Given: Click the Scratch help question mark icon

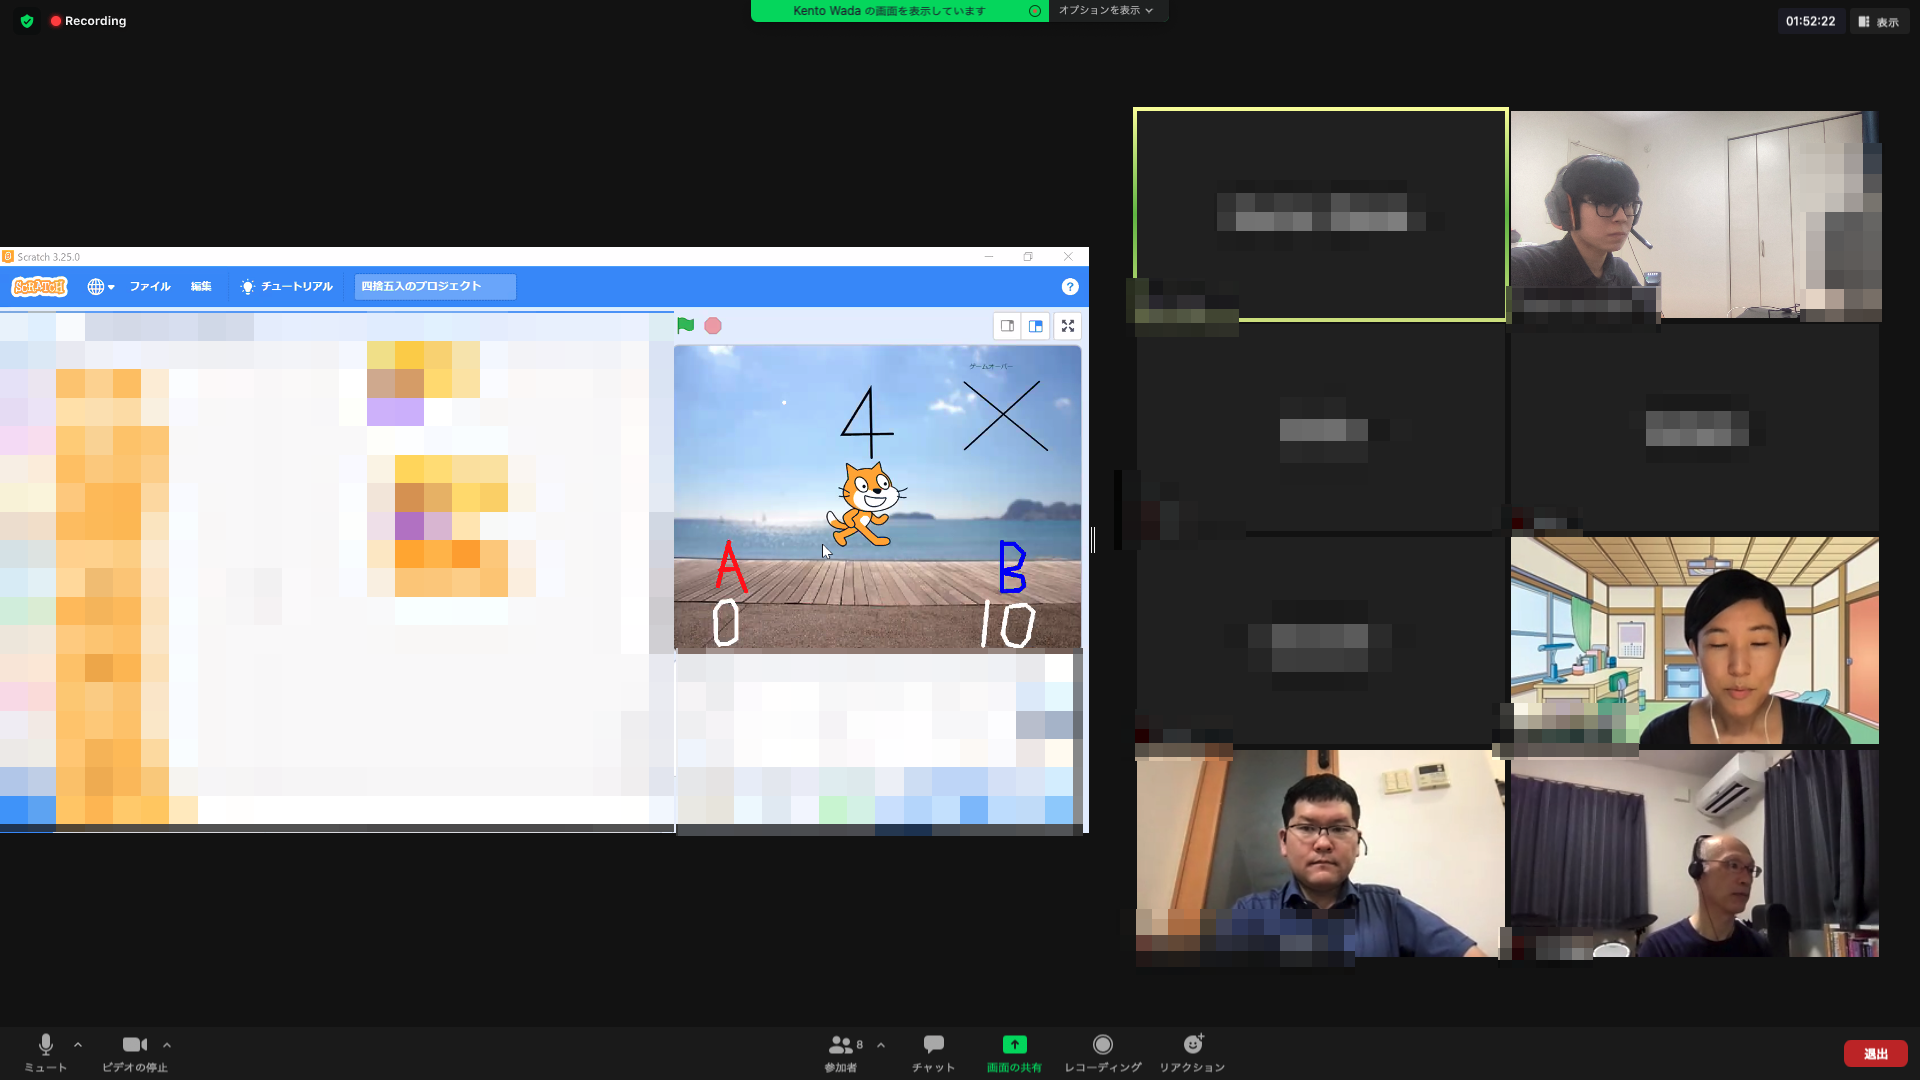Looking at the screenshot, I should click(1070, 287).
